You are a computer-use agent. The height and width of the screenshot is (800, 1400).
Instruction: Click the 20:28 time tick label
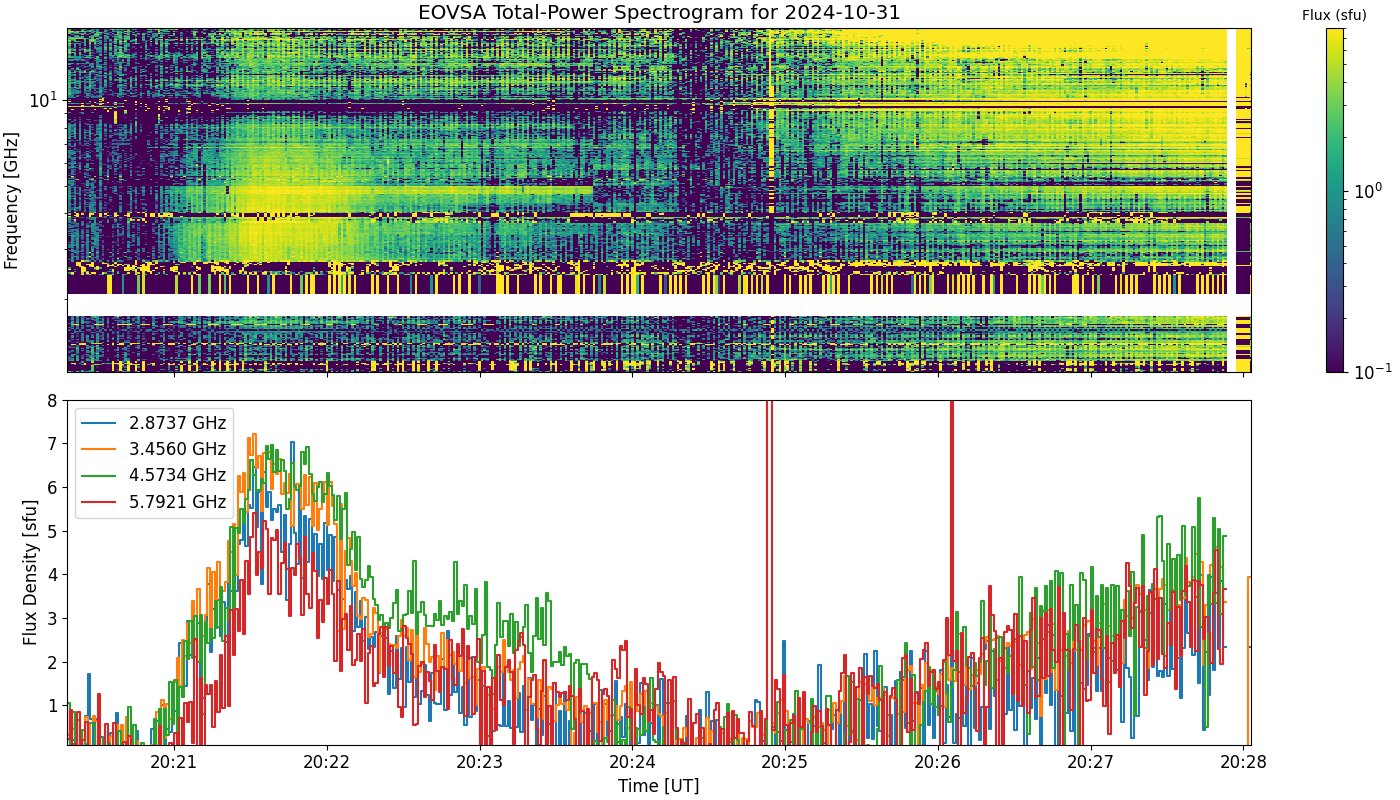point(1244,763)
